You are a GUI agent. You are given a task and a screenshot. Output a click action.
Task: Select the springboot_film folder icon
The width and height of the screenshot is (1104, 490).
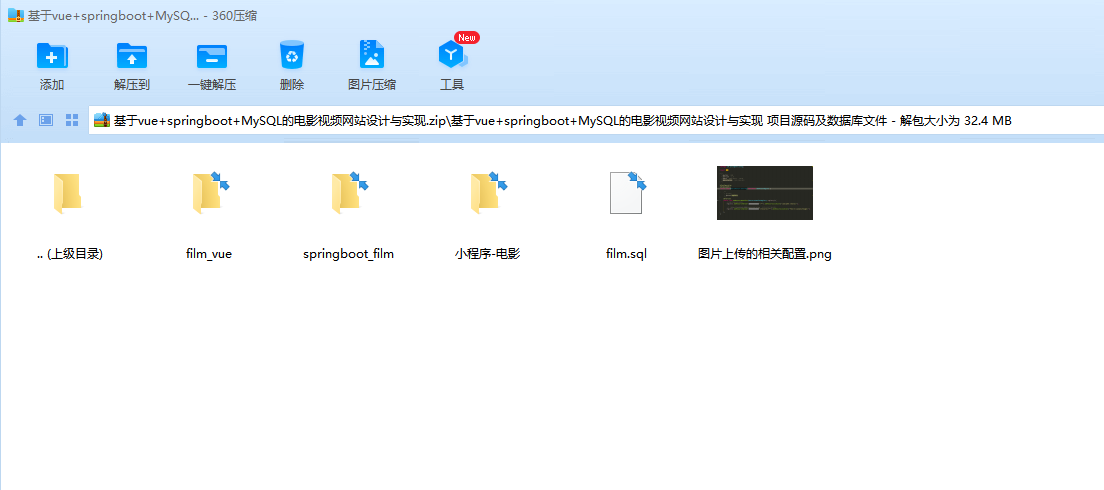348,194
